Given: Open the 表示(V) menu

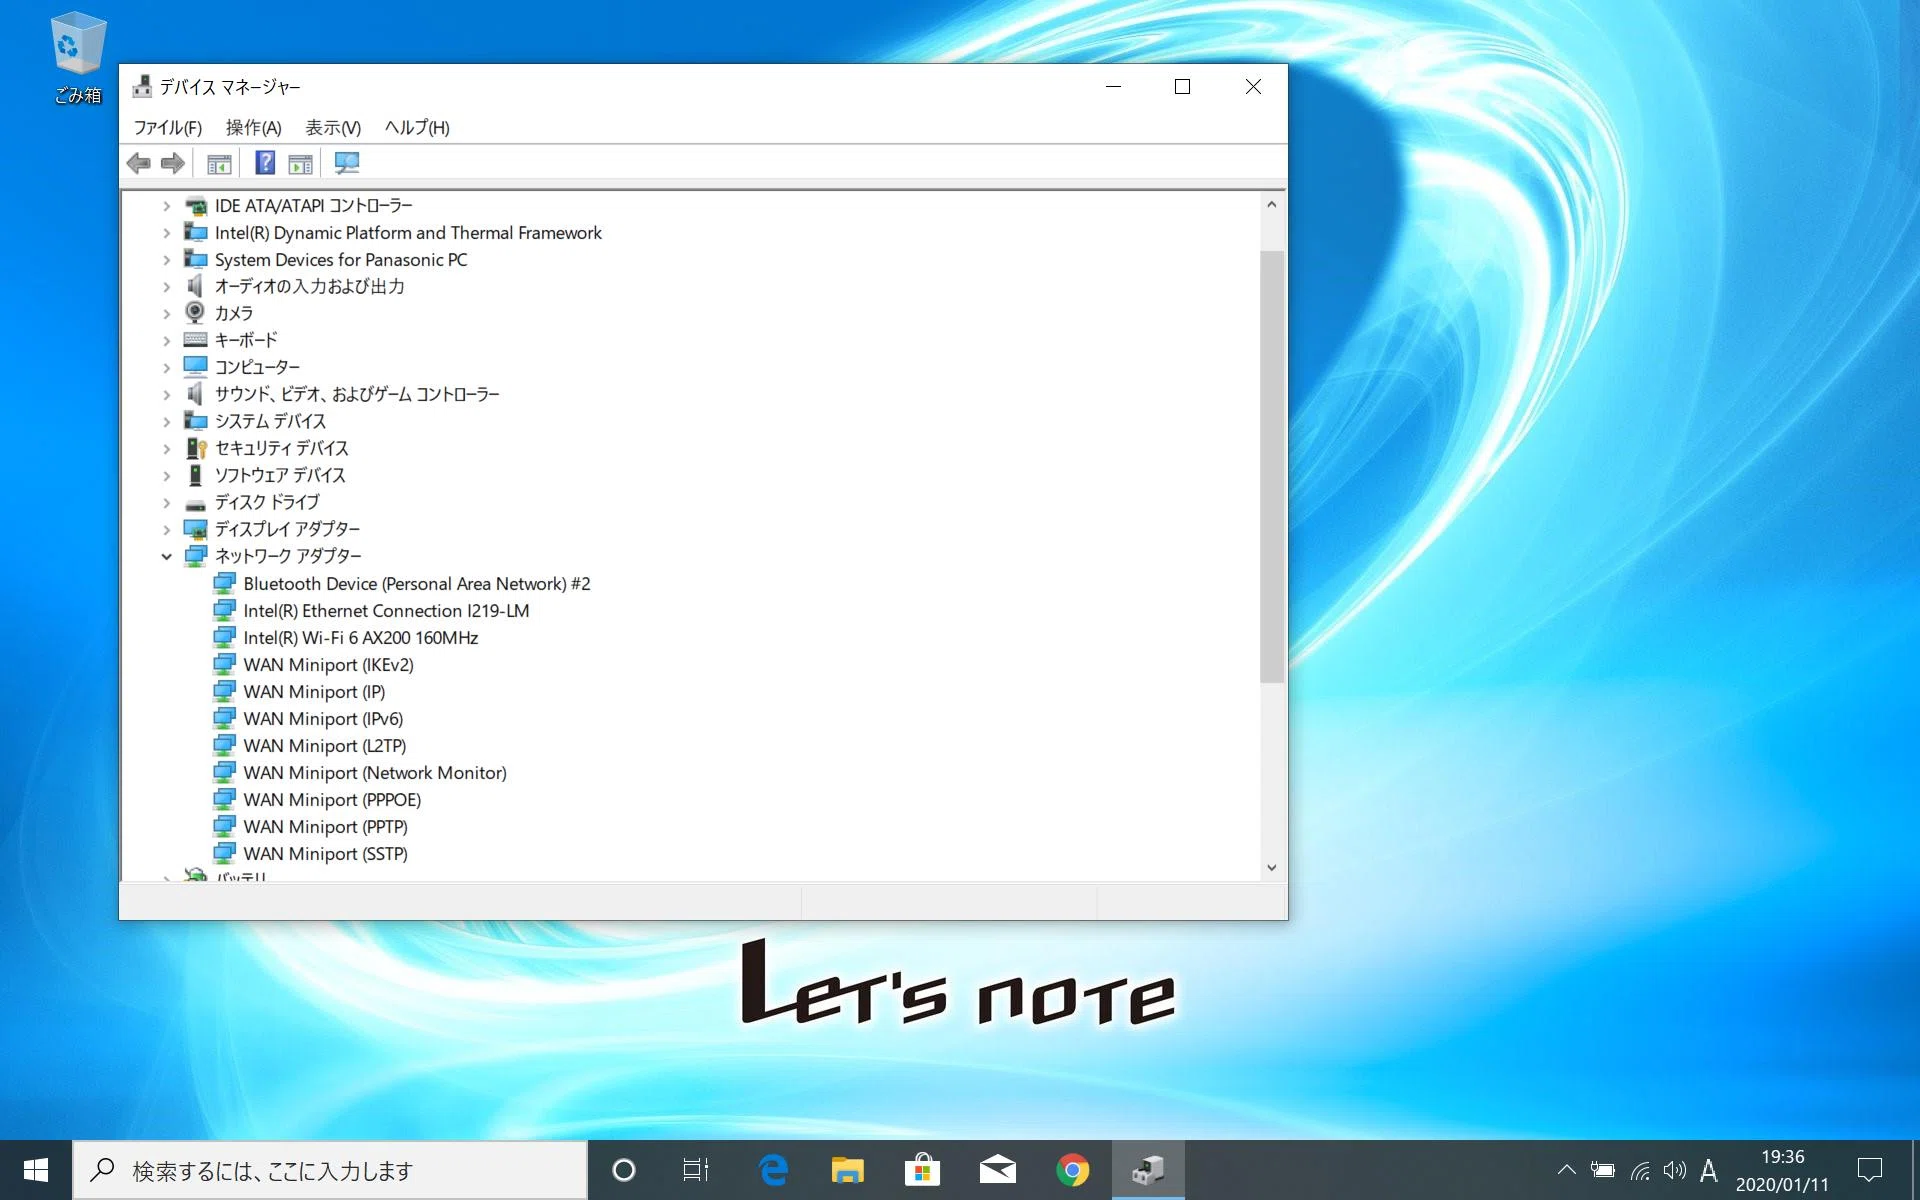Looking at the screenshot, I should tap(333, 128).
